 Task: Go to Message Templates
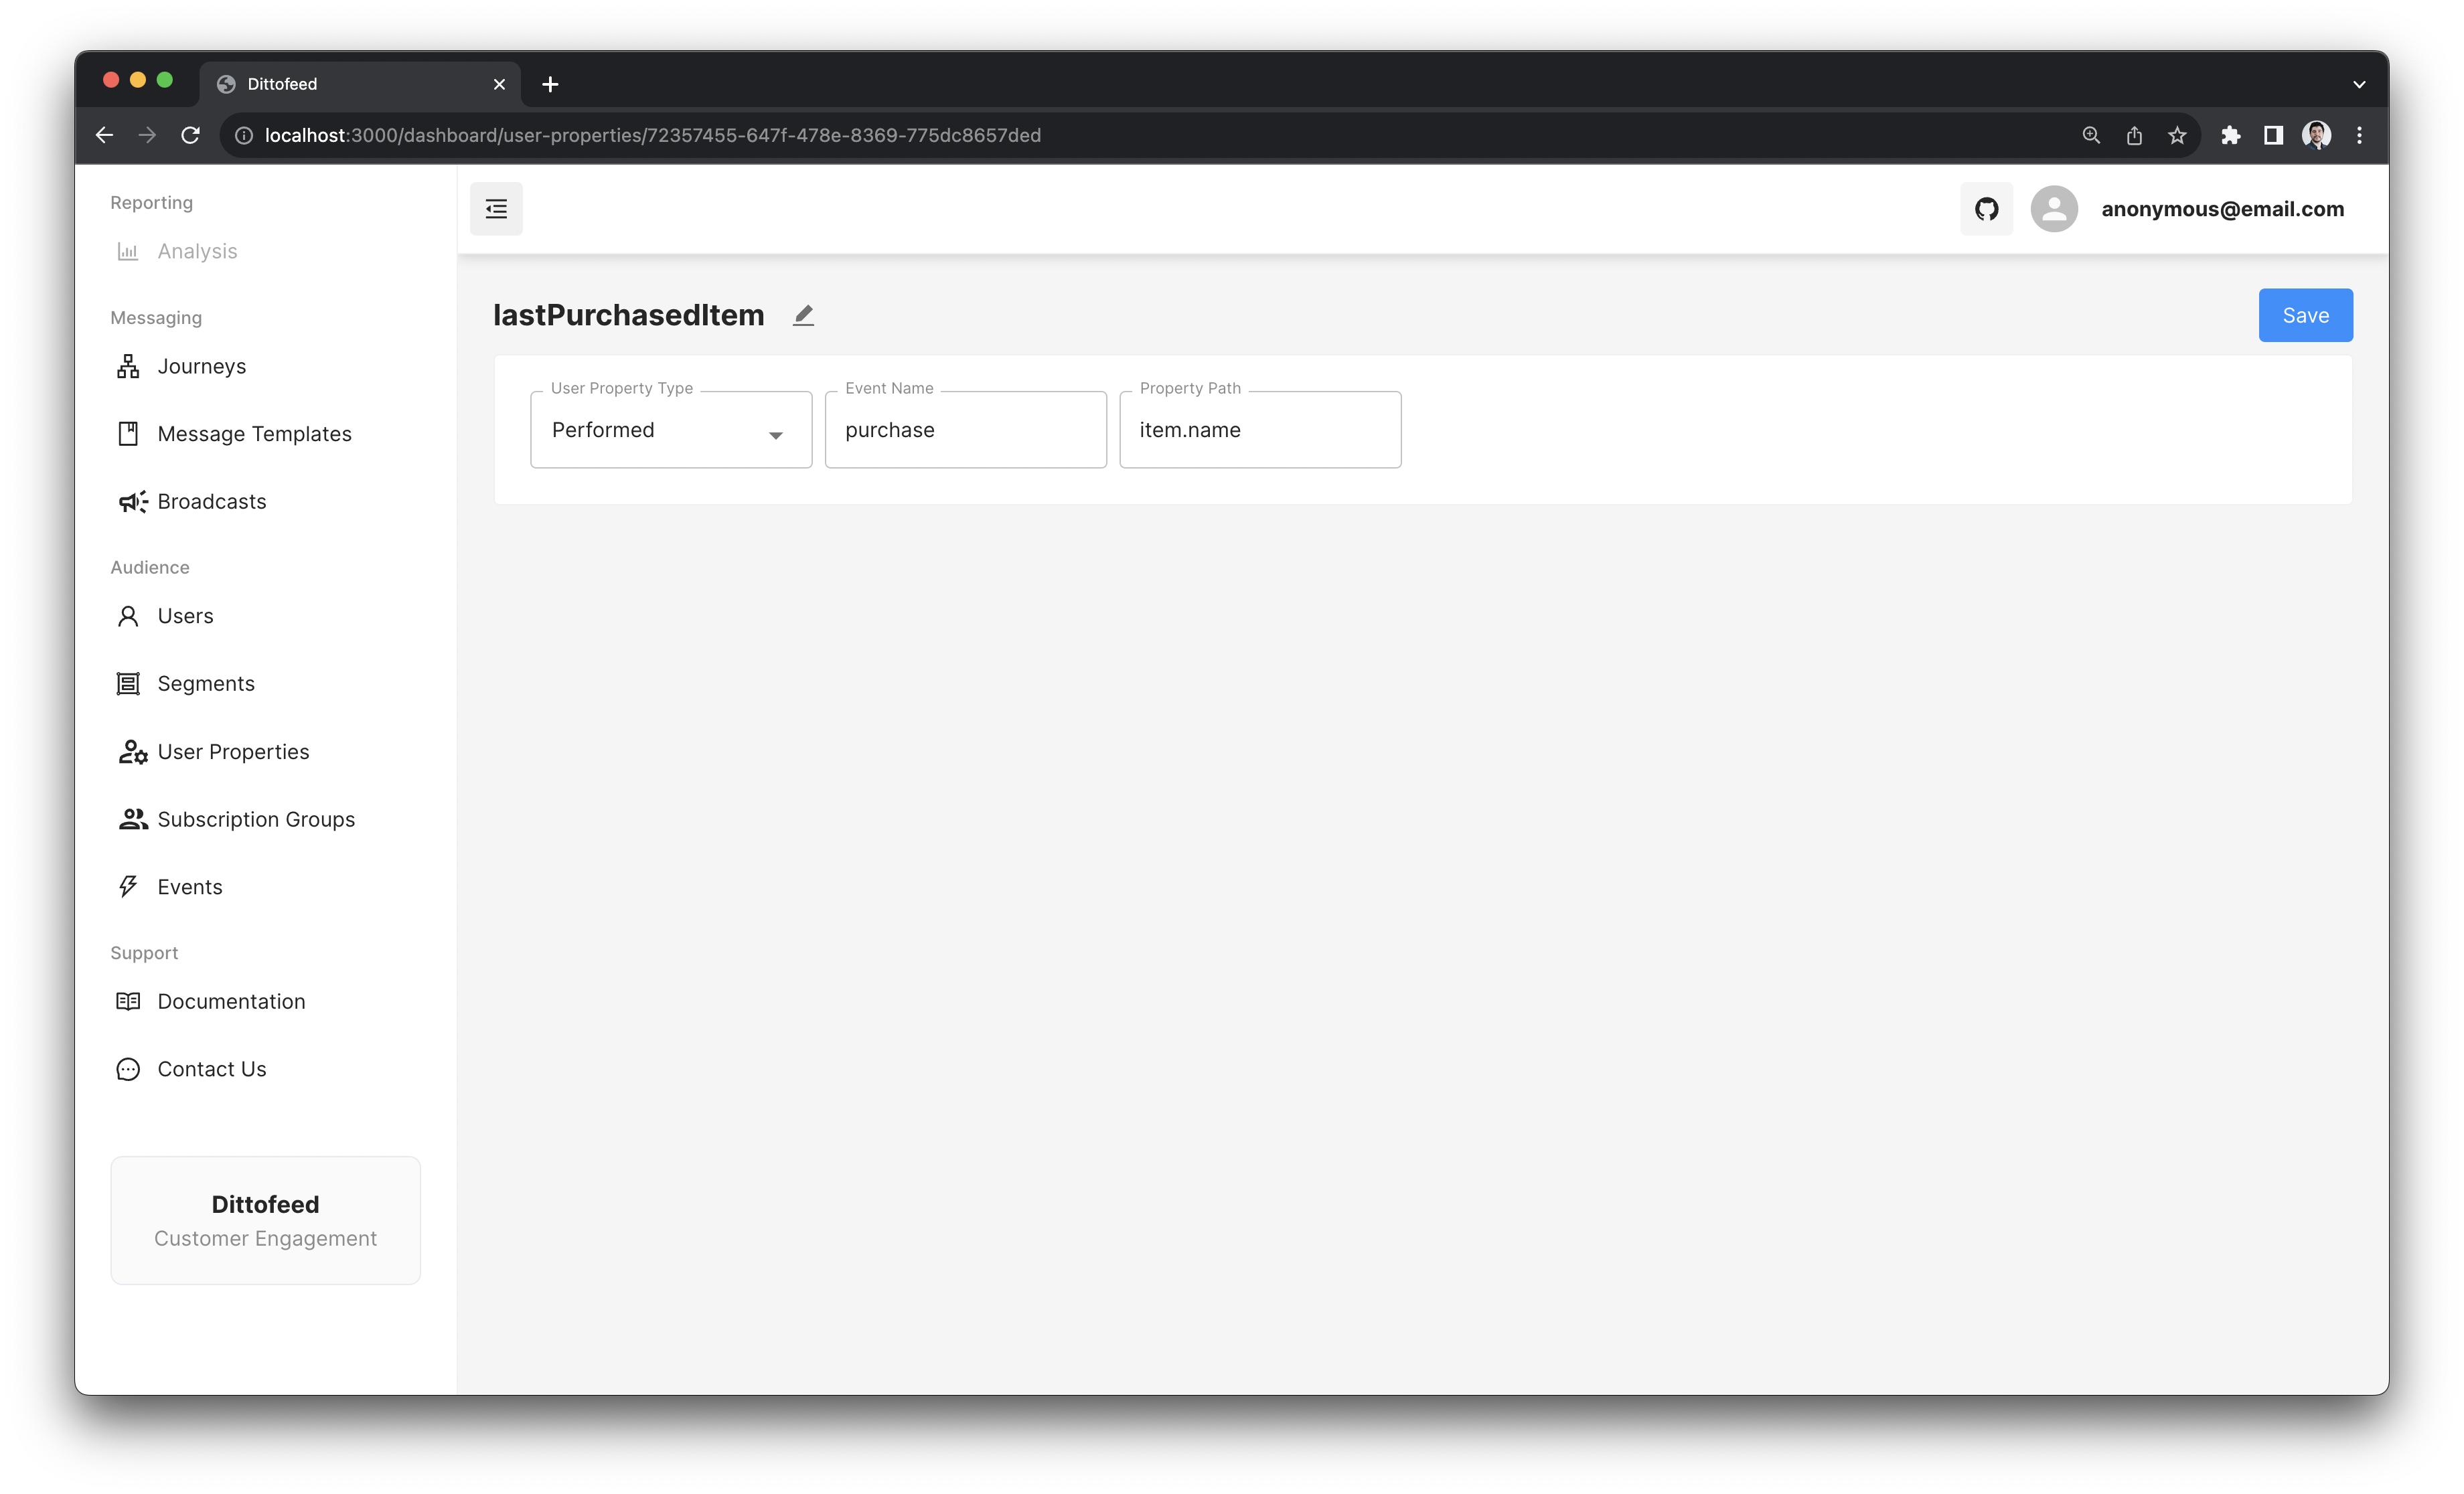[254, 434]
